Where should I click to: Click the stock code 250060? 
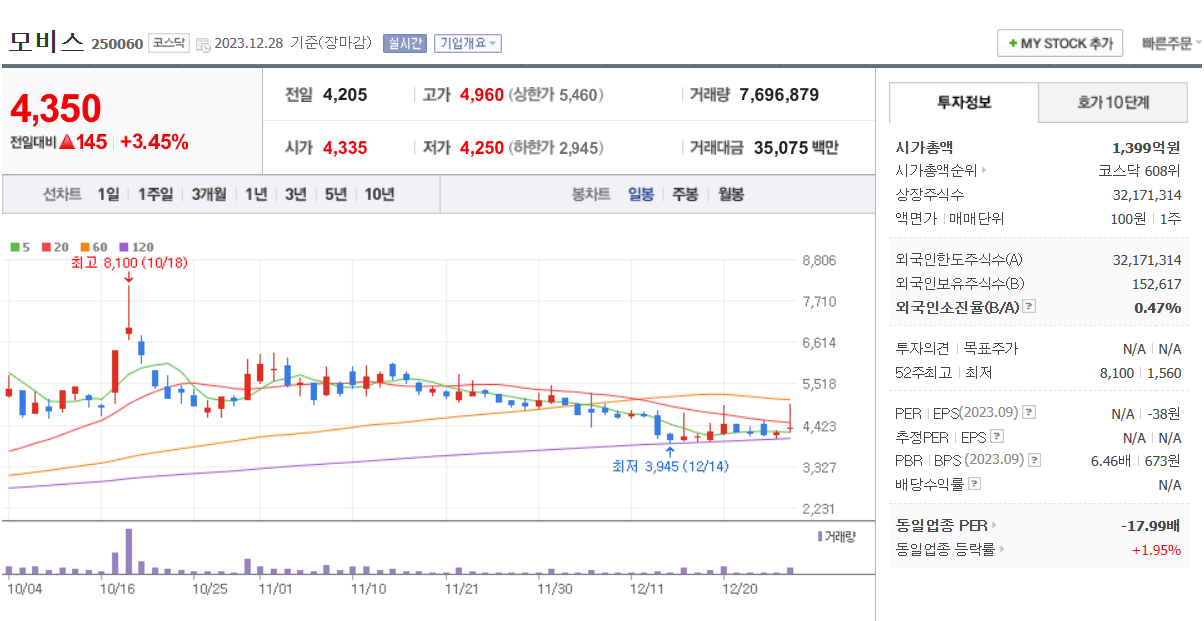point(117,44)
